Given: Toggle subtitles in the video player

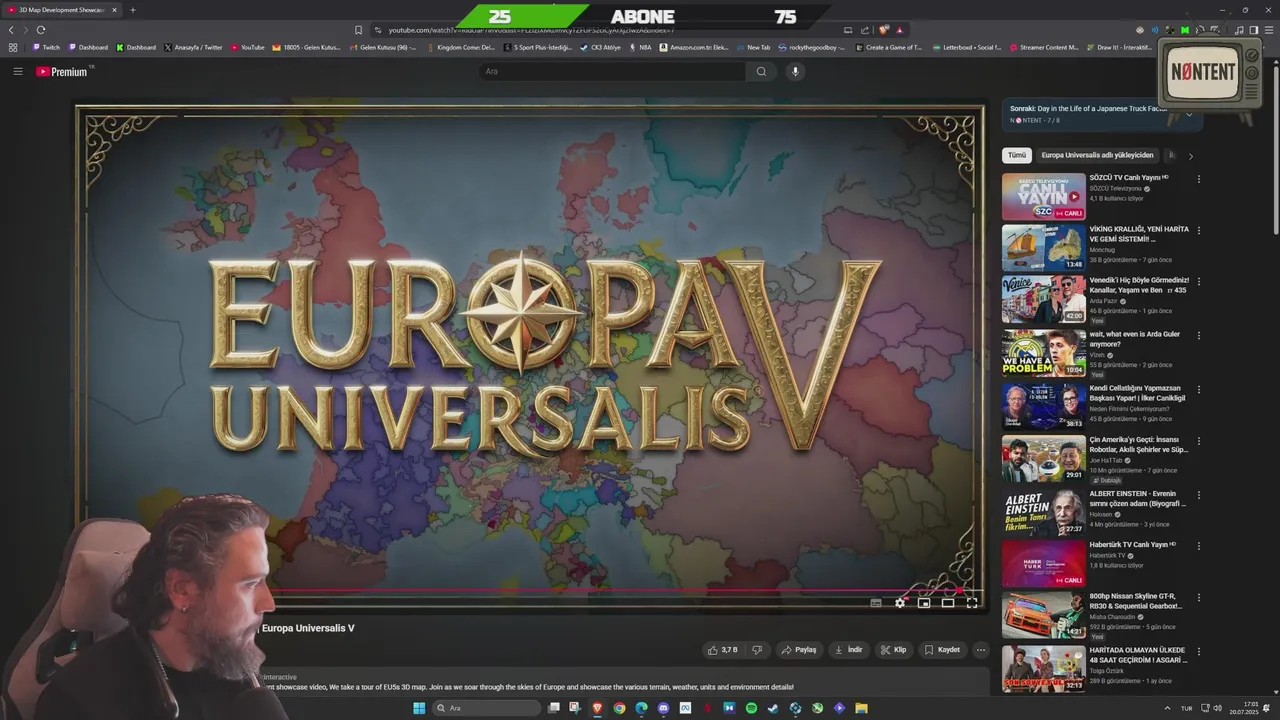Looking at the screenshot, I should point(876,602).
